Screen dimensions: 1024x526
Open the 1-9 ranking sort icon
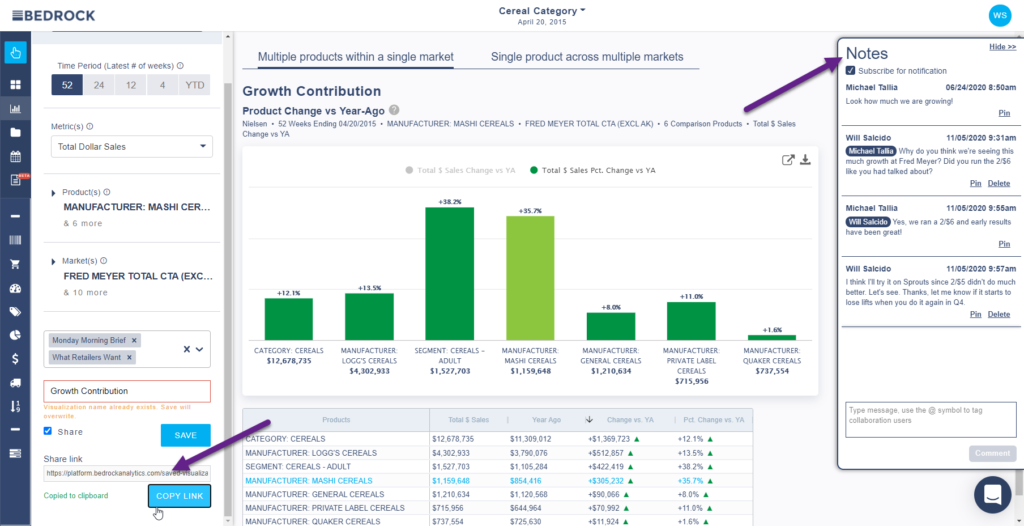click(15, 406)
